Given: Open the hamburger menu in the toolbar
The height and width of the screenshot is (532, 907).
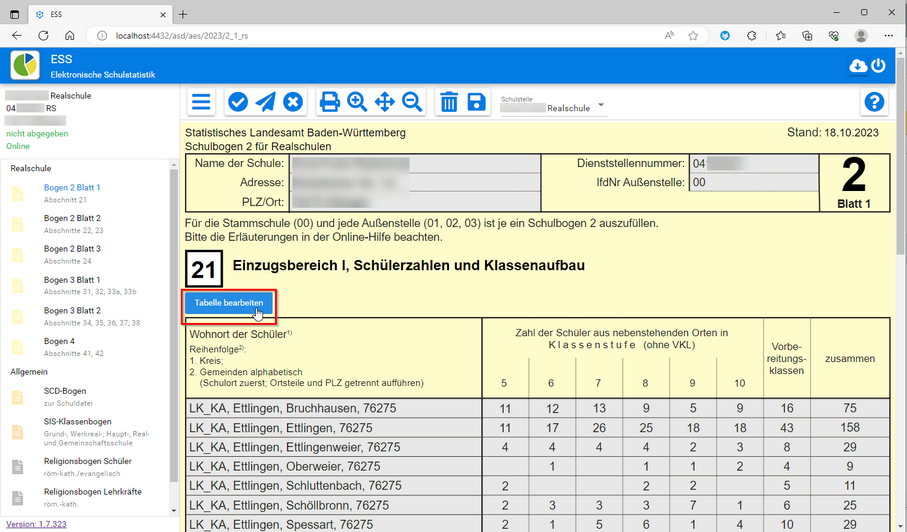Looking at the screenshot, I should (x=202, y=102).
